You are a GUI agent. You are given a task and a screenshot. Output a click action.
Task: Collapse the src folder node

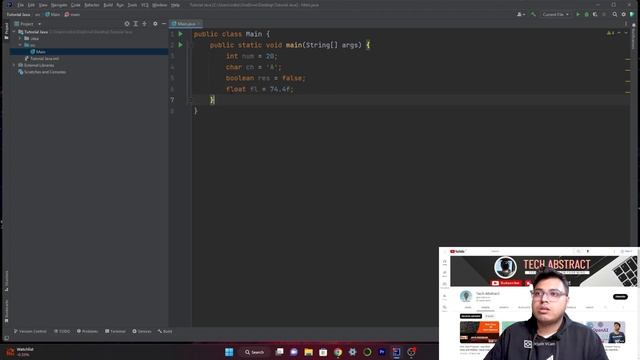click(20, 45)
